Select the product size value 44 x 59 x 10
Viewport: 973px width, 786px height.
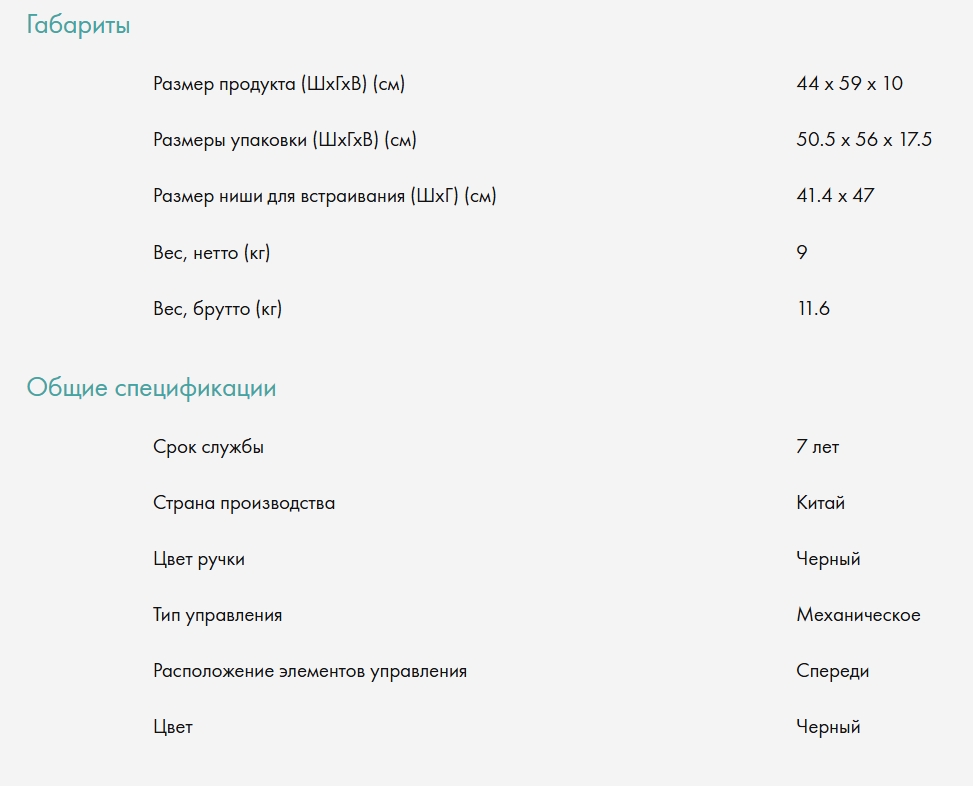click(x=849, y=84)
